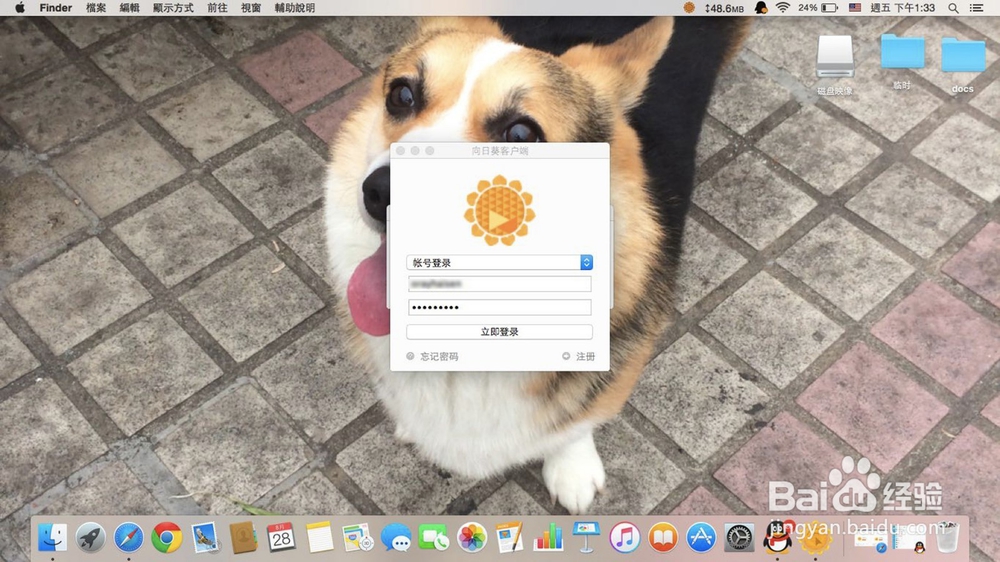Open System Preferences in the Dock

click(x=739, y=537)
